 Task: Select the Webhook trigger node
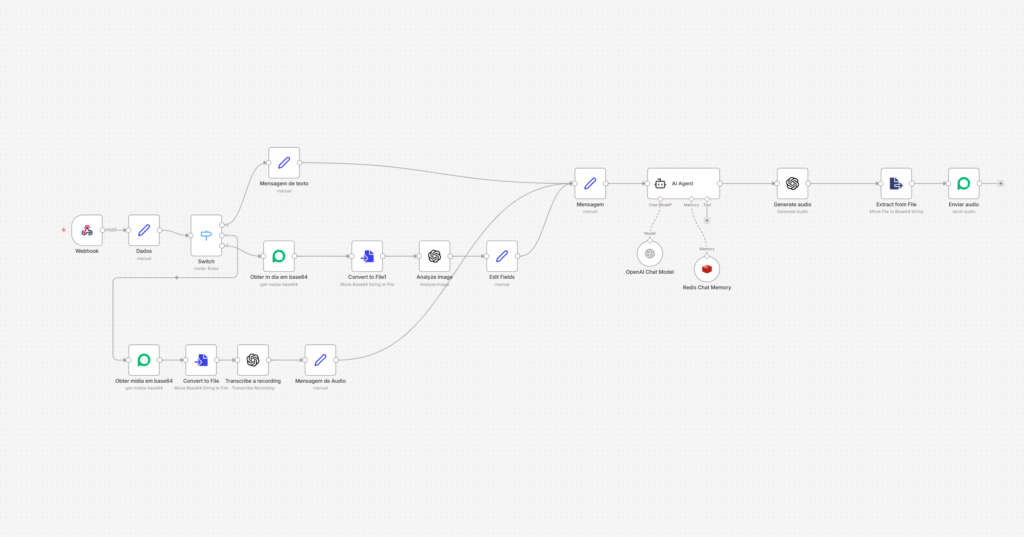point(87,230)
